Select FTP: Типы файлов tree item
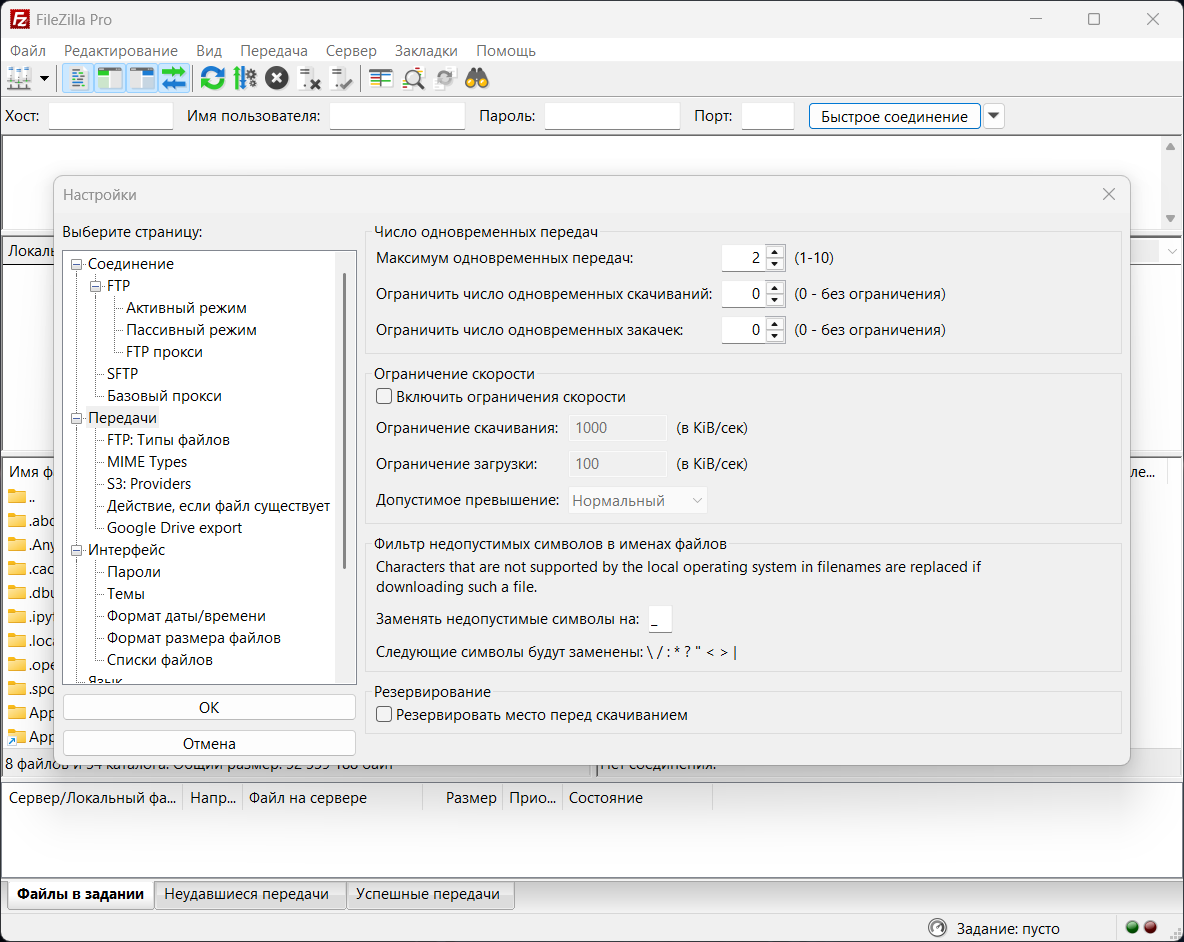This screenshot has height=942, width=1184. point(168,440)
